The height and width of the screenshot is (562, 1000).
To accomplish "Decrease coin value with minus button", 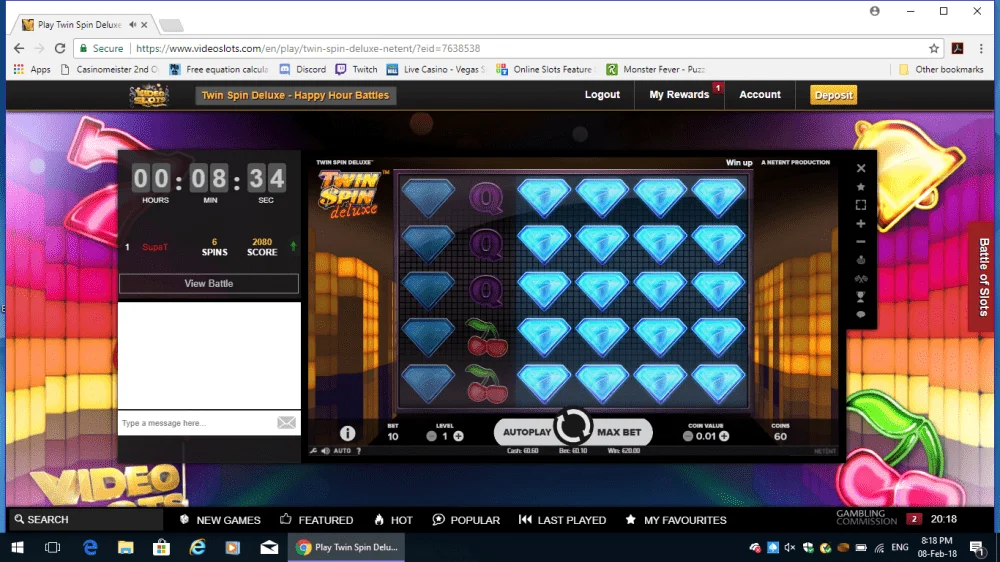I will [x=688, y=436].
